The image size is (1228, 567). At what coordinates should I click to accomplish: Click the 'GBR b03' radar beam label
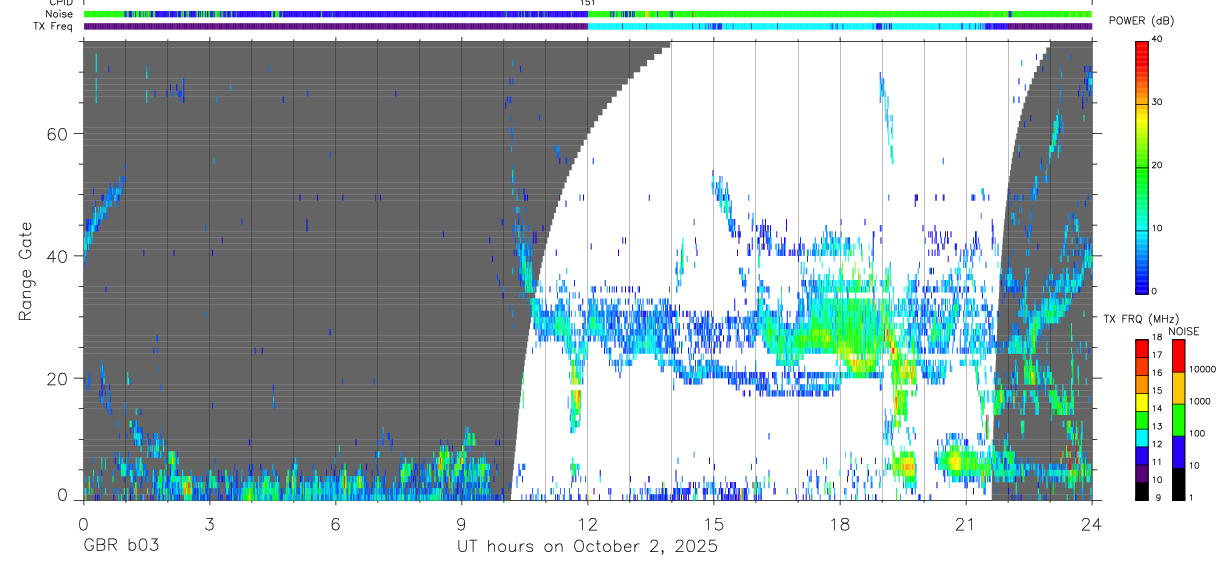point(120,547)
